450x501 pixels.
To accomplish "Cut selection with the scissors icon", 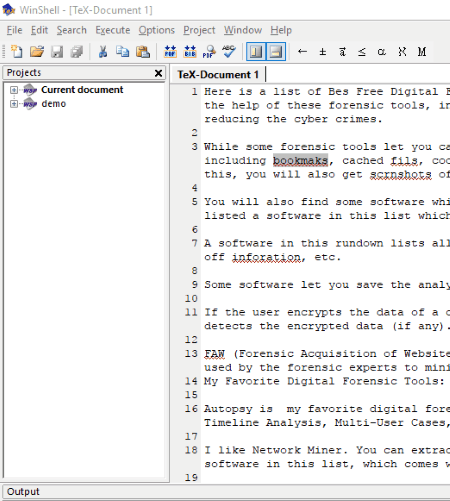I will pos(103,52).
